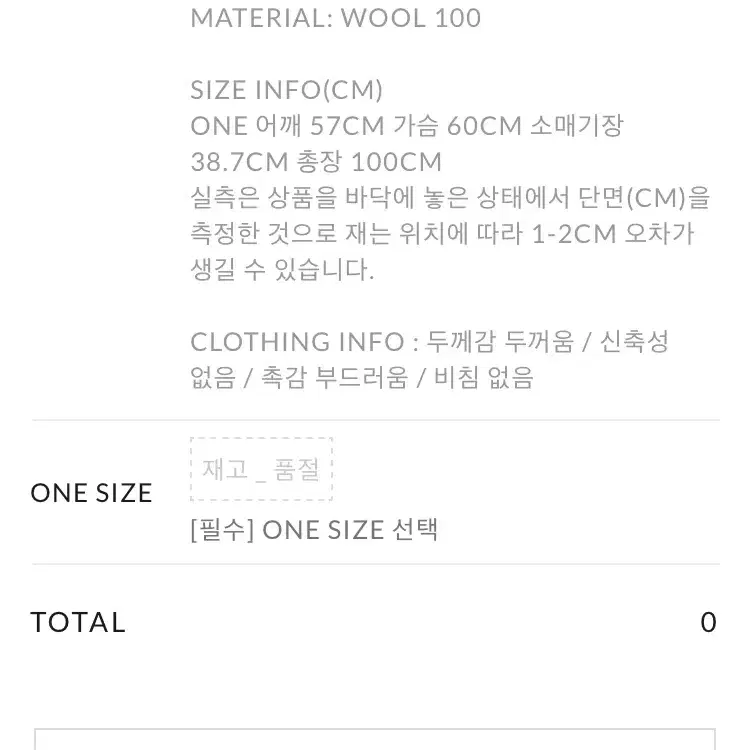Click the 촉감 부드러움 description
Image resolution: width=750 pixels, height=750 pixels.
(334, 377)
